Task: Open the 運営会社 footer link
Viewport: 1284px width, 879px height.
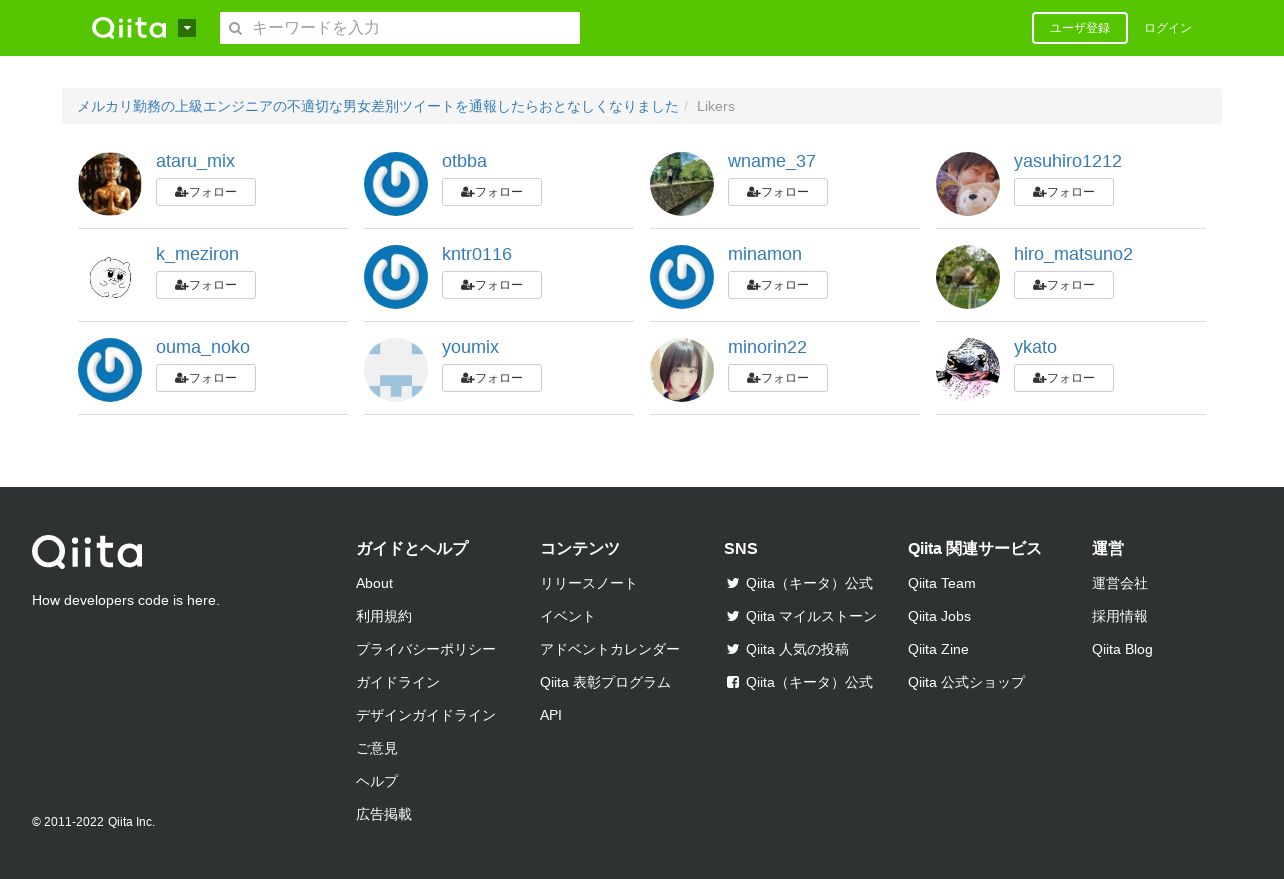Action: tap(1120, 583)
